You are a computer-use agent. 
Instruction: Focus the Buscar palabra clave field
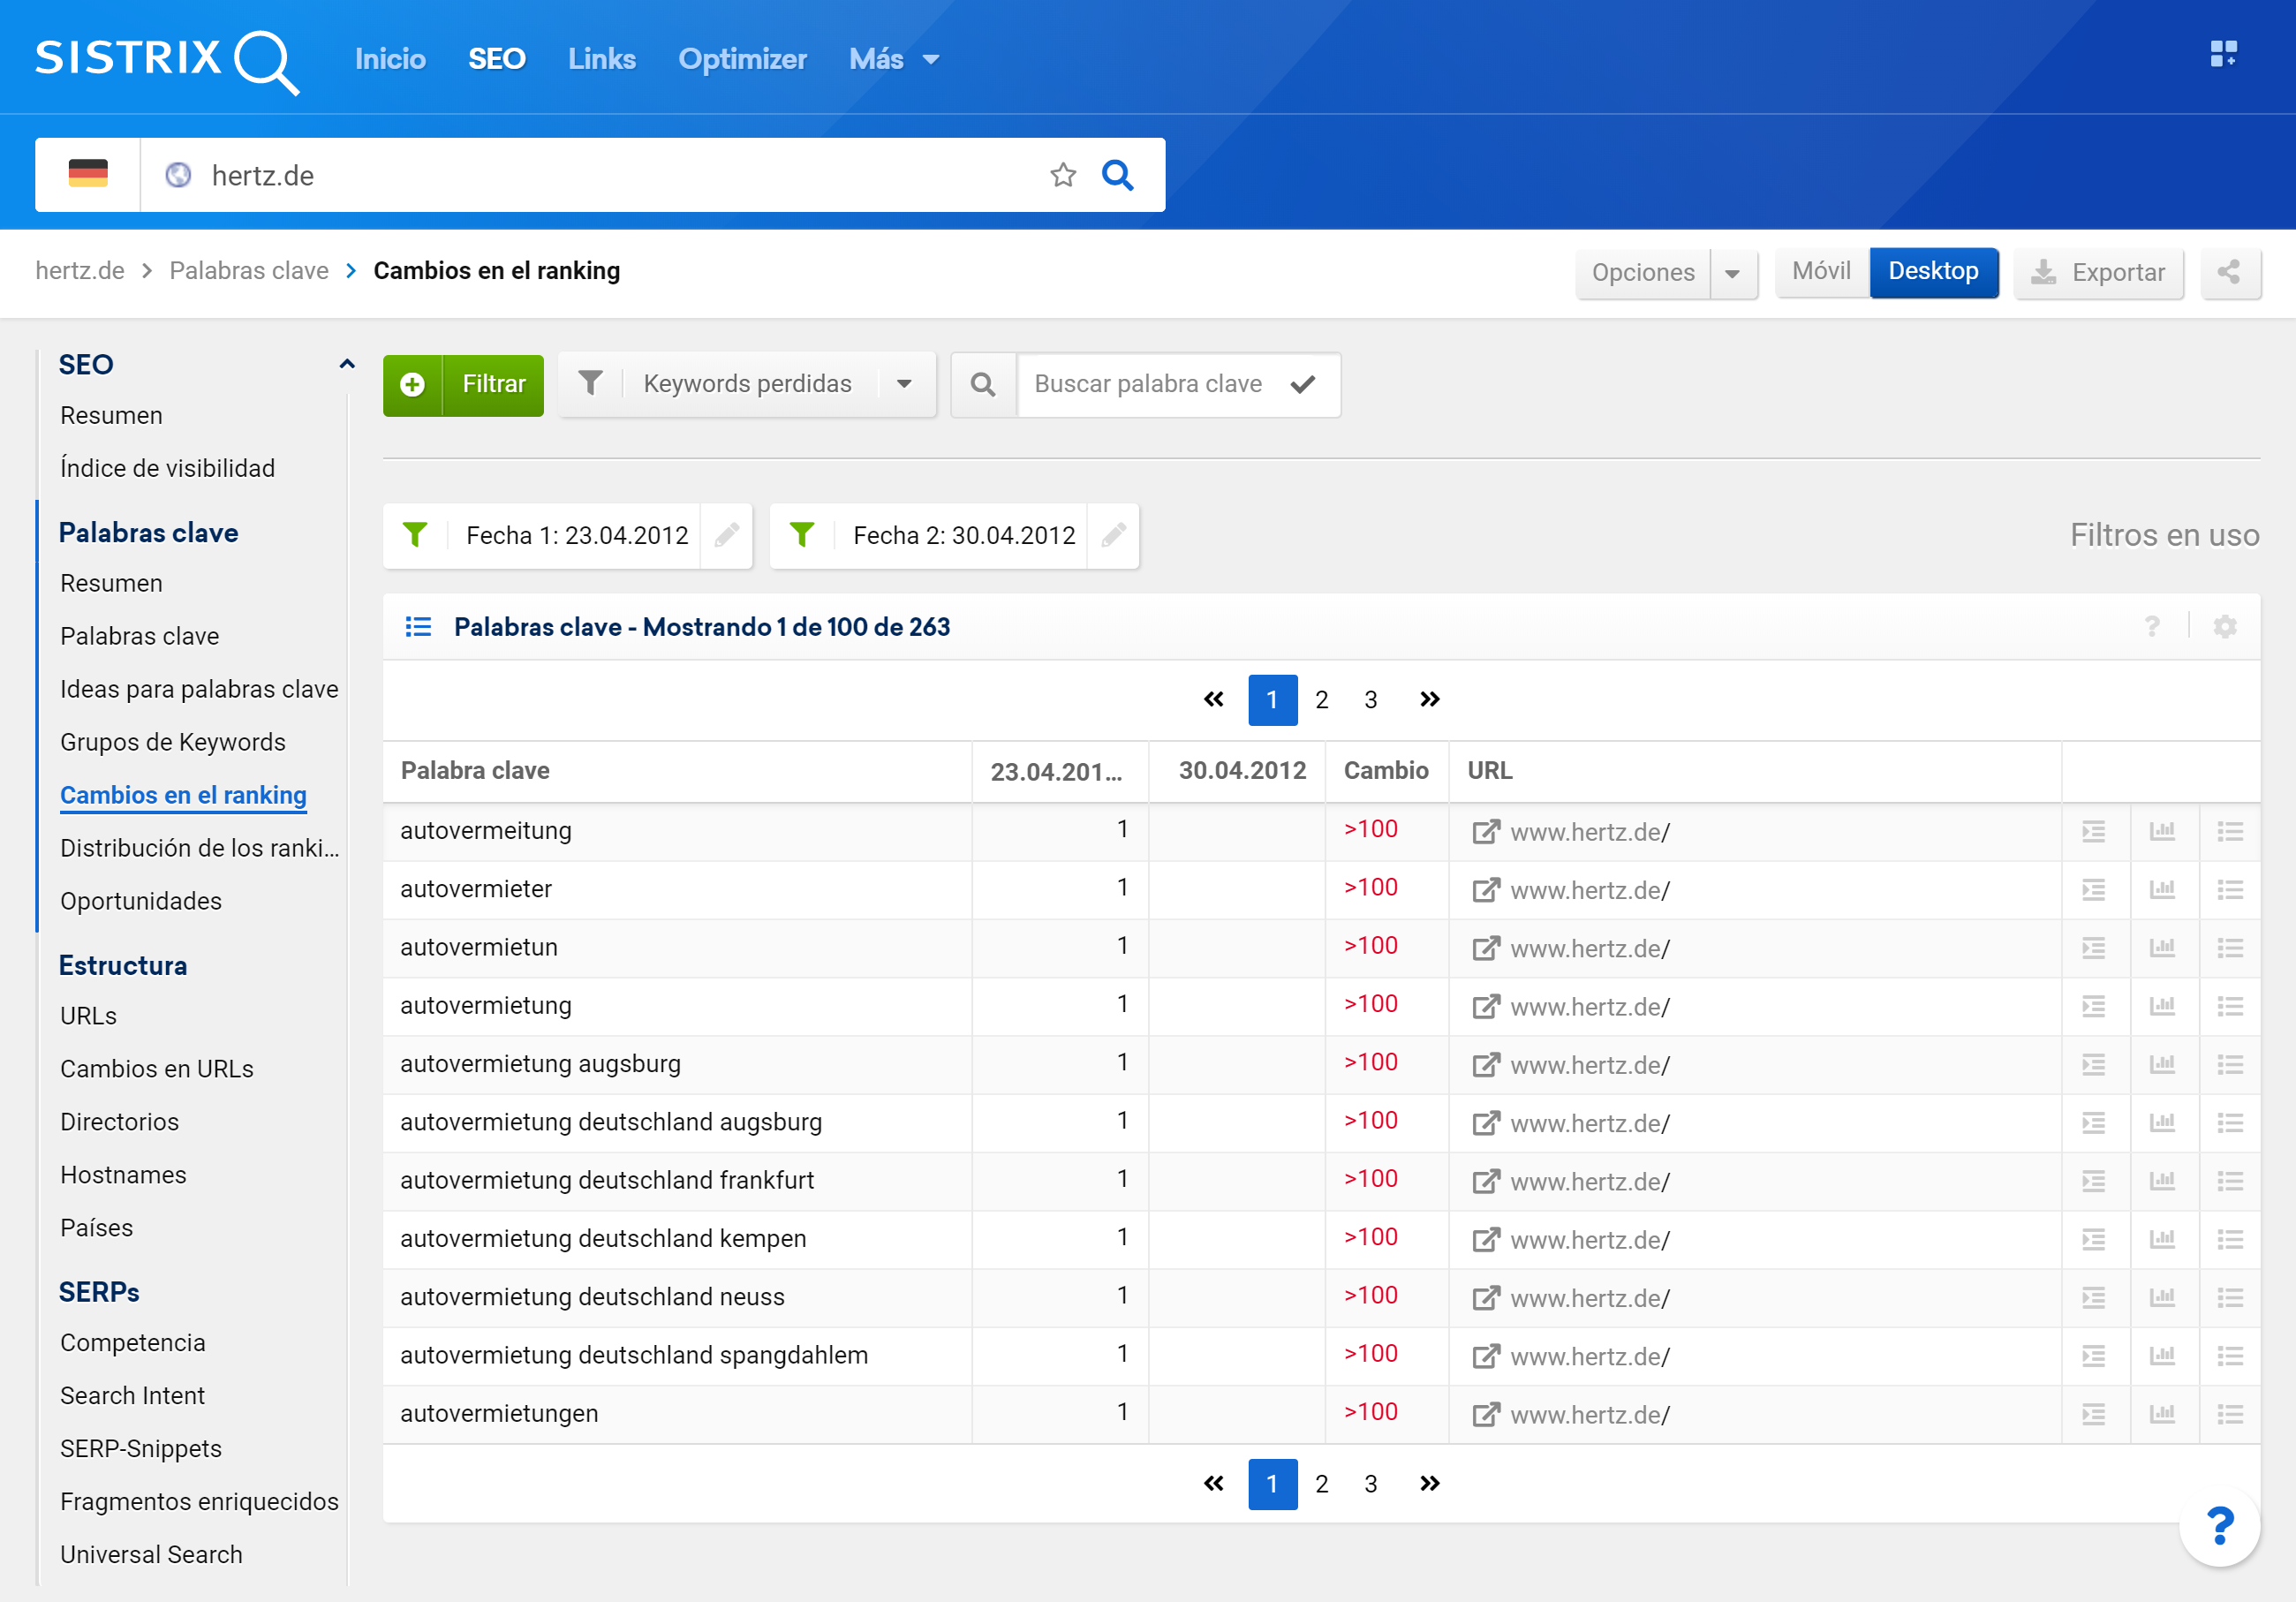point(1147,384)
